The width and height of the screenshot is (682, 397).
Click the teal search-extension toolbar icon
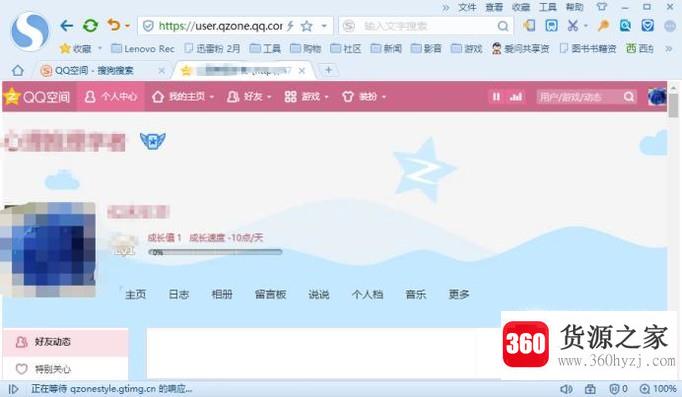[x=625, y=26]
